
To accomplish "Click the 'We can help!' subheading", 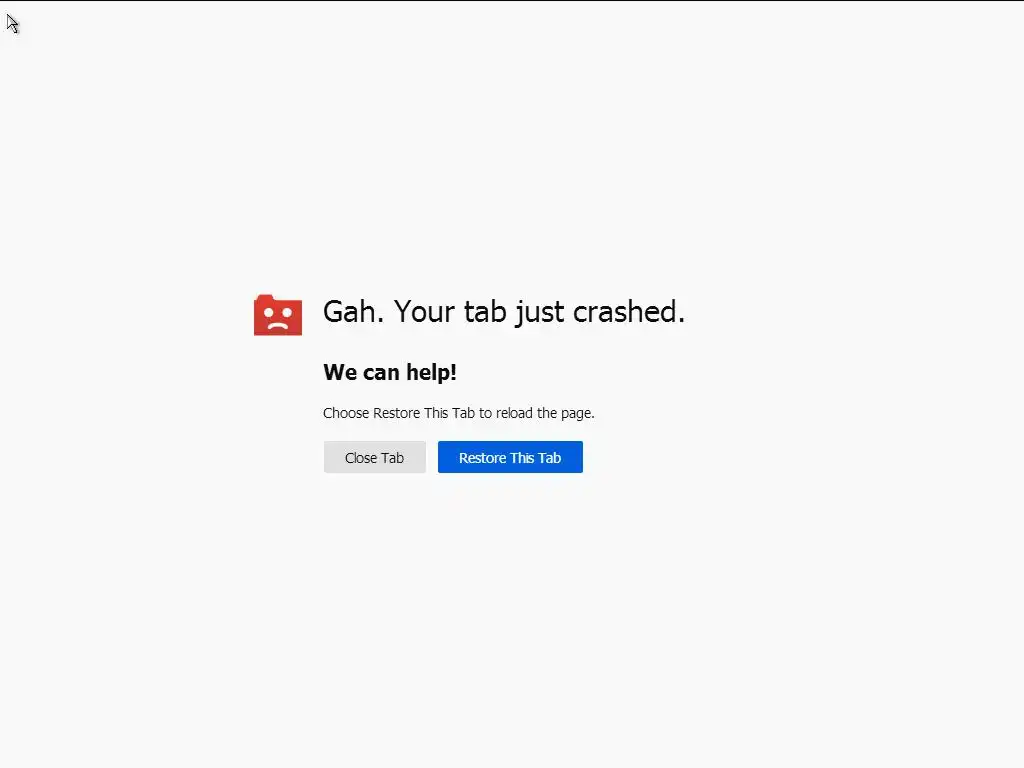I will coord(390,372).
